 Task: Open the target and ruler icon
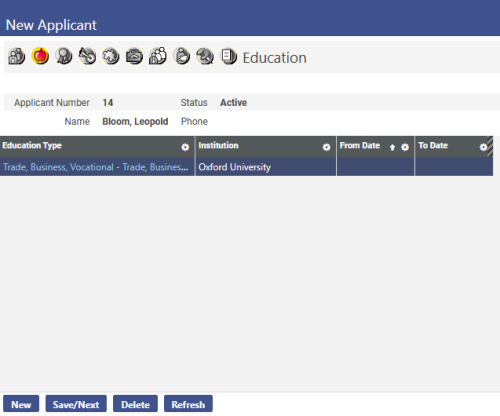pos(87,56)
